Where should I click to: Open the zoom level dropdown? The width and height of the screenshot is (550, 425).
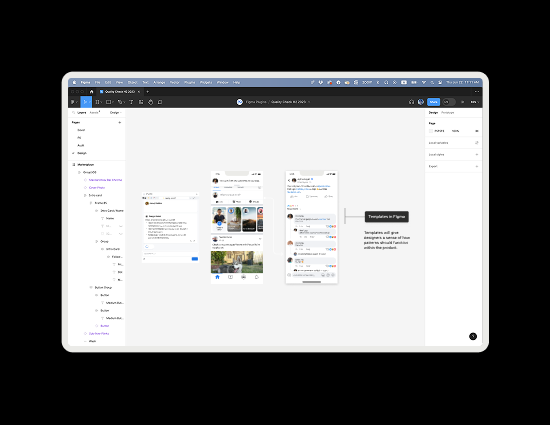tap(474, 102)
